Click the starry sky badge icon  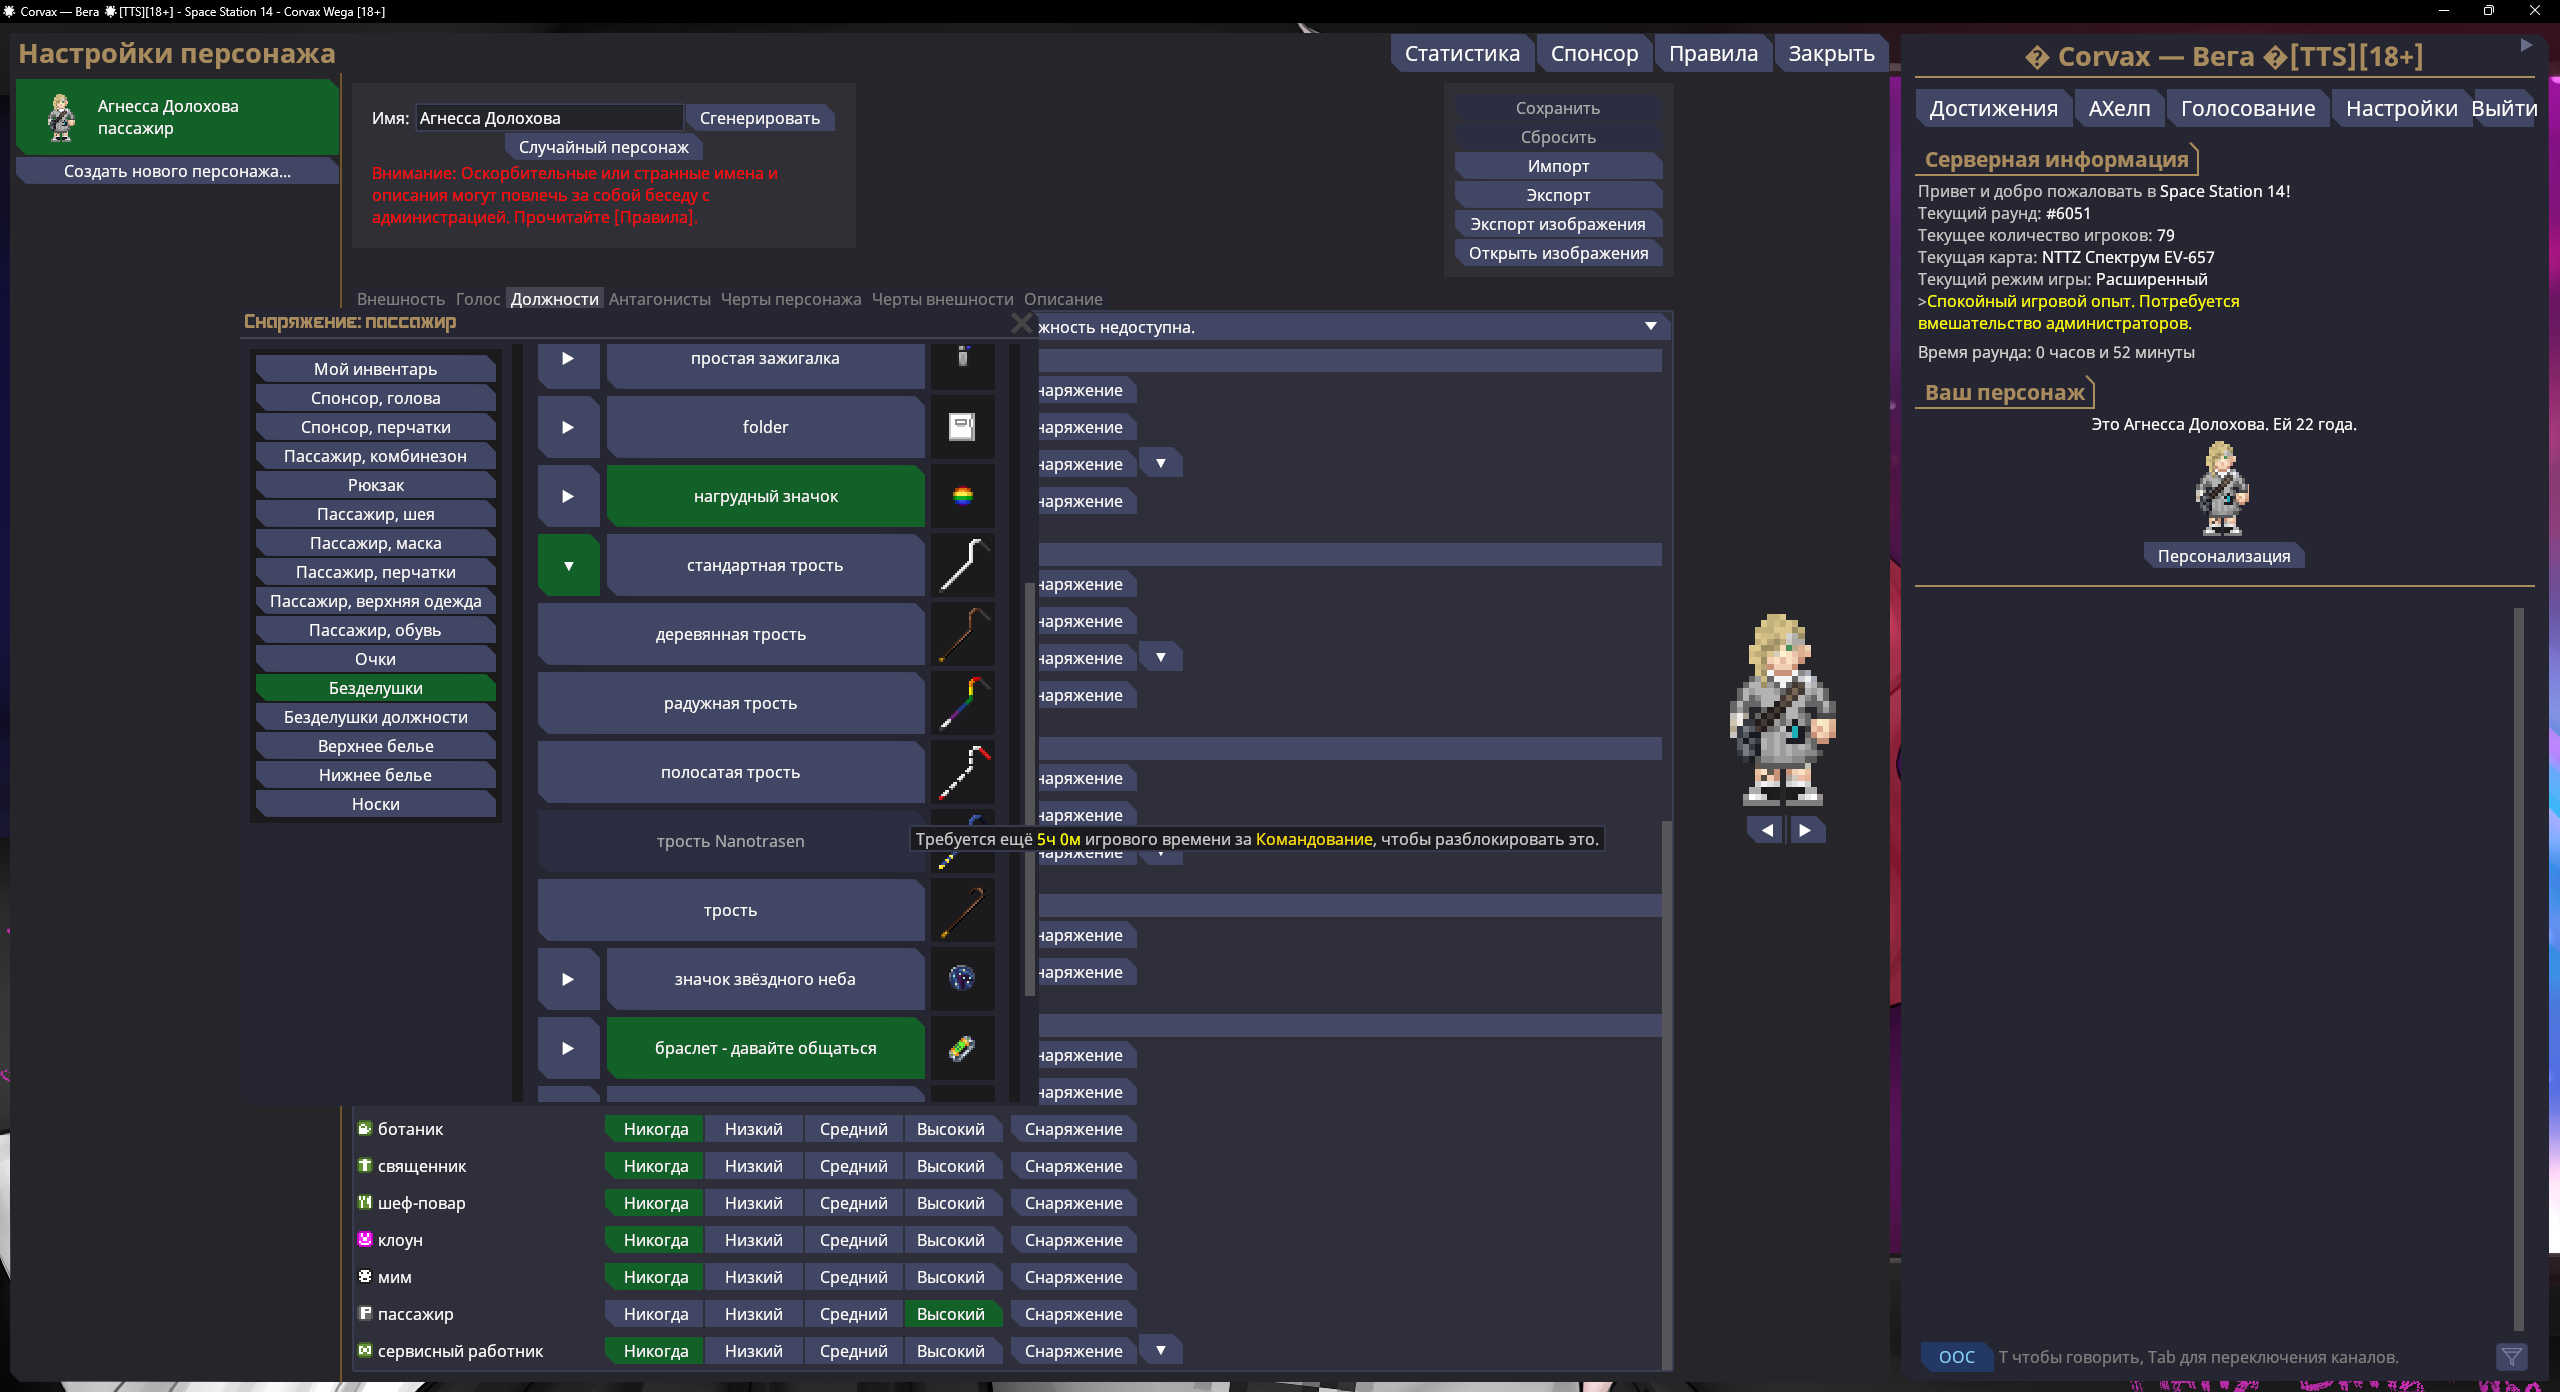[x=962, y=979]
